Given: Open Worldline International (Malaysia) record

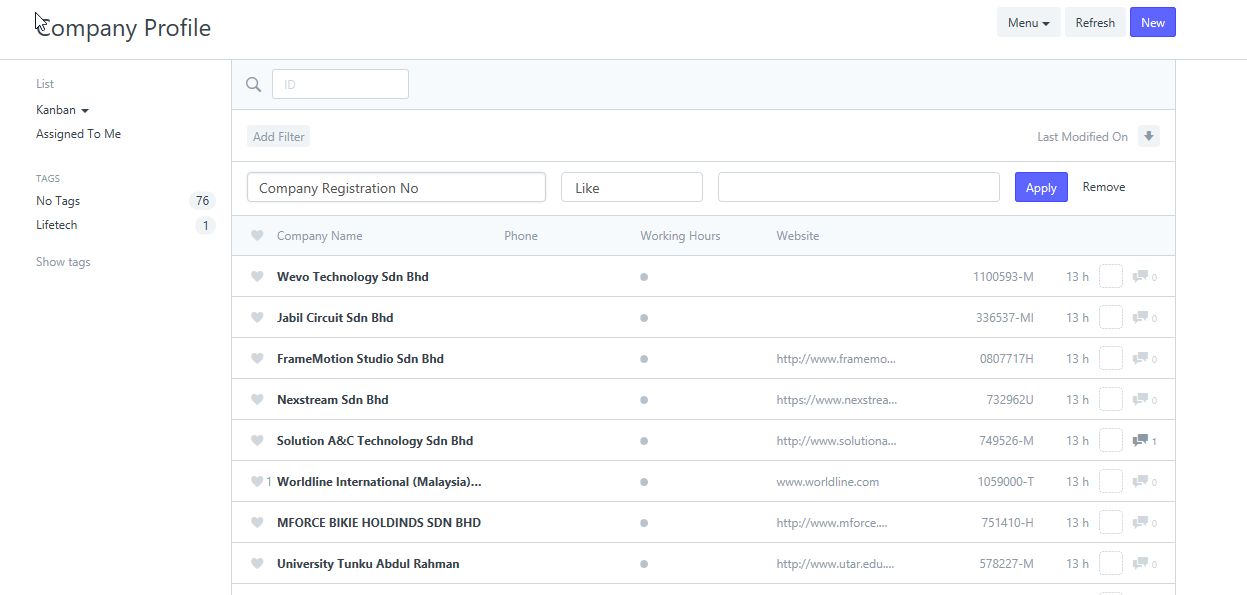Looking at the screenshot, I should (379, 482).
